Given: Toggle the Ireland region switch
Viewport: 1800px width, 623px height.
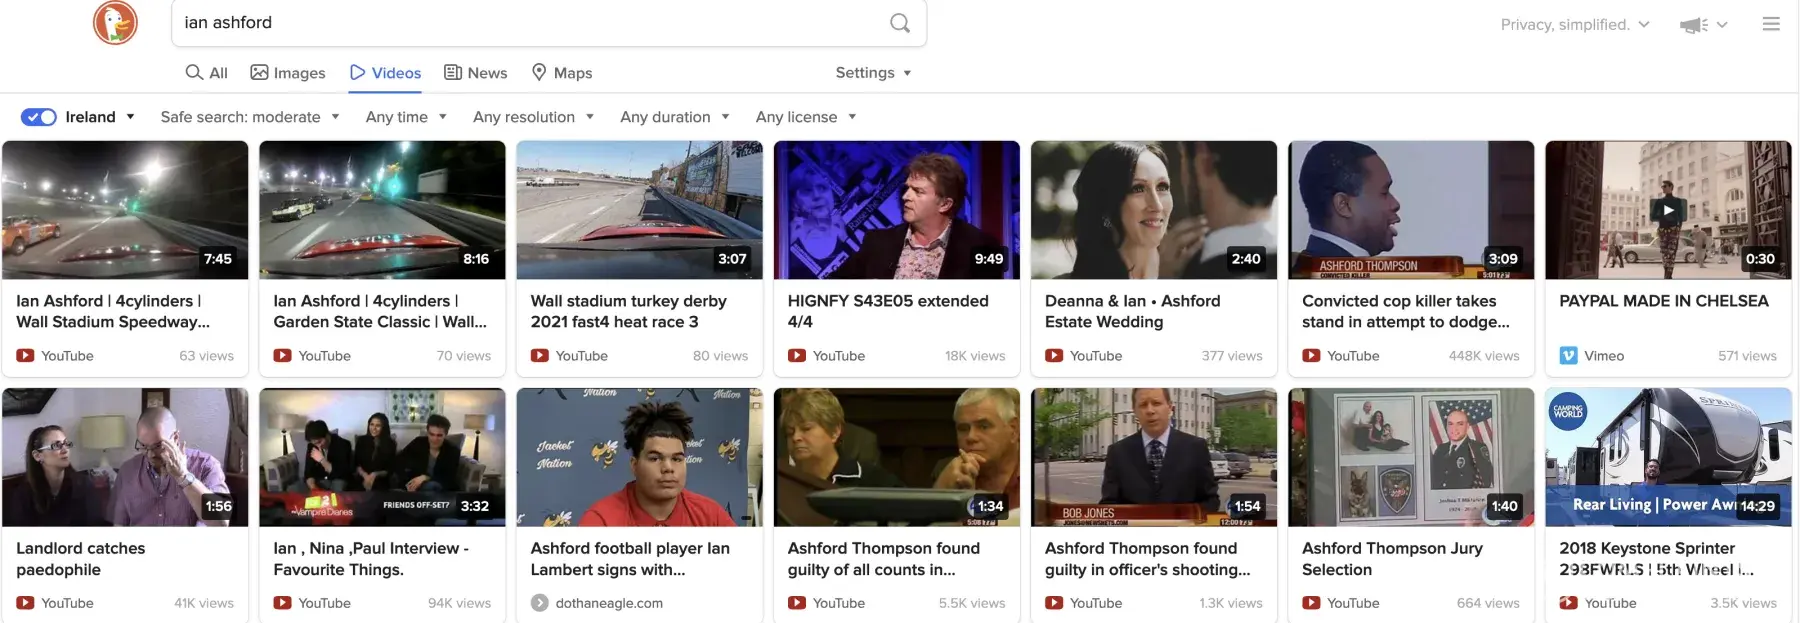Looking at the screenshot, I should pos(39,117).
